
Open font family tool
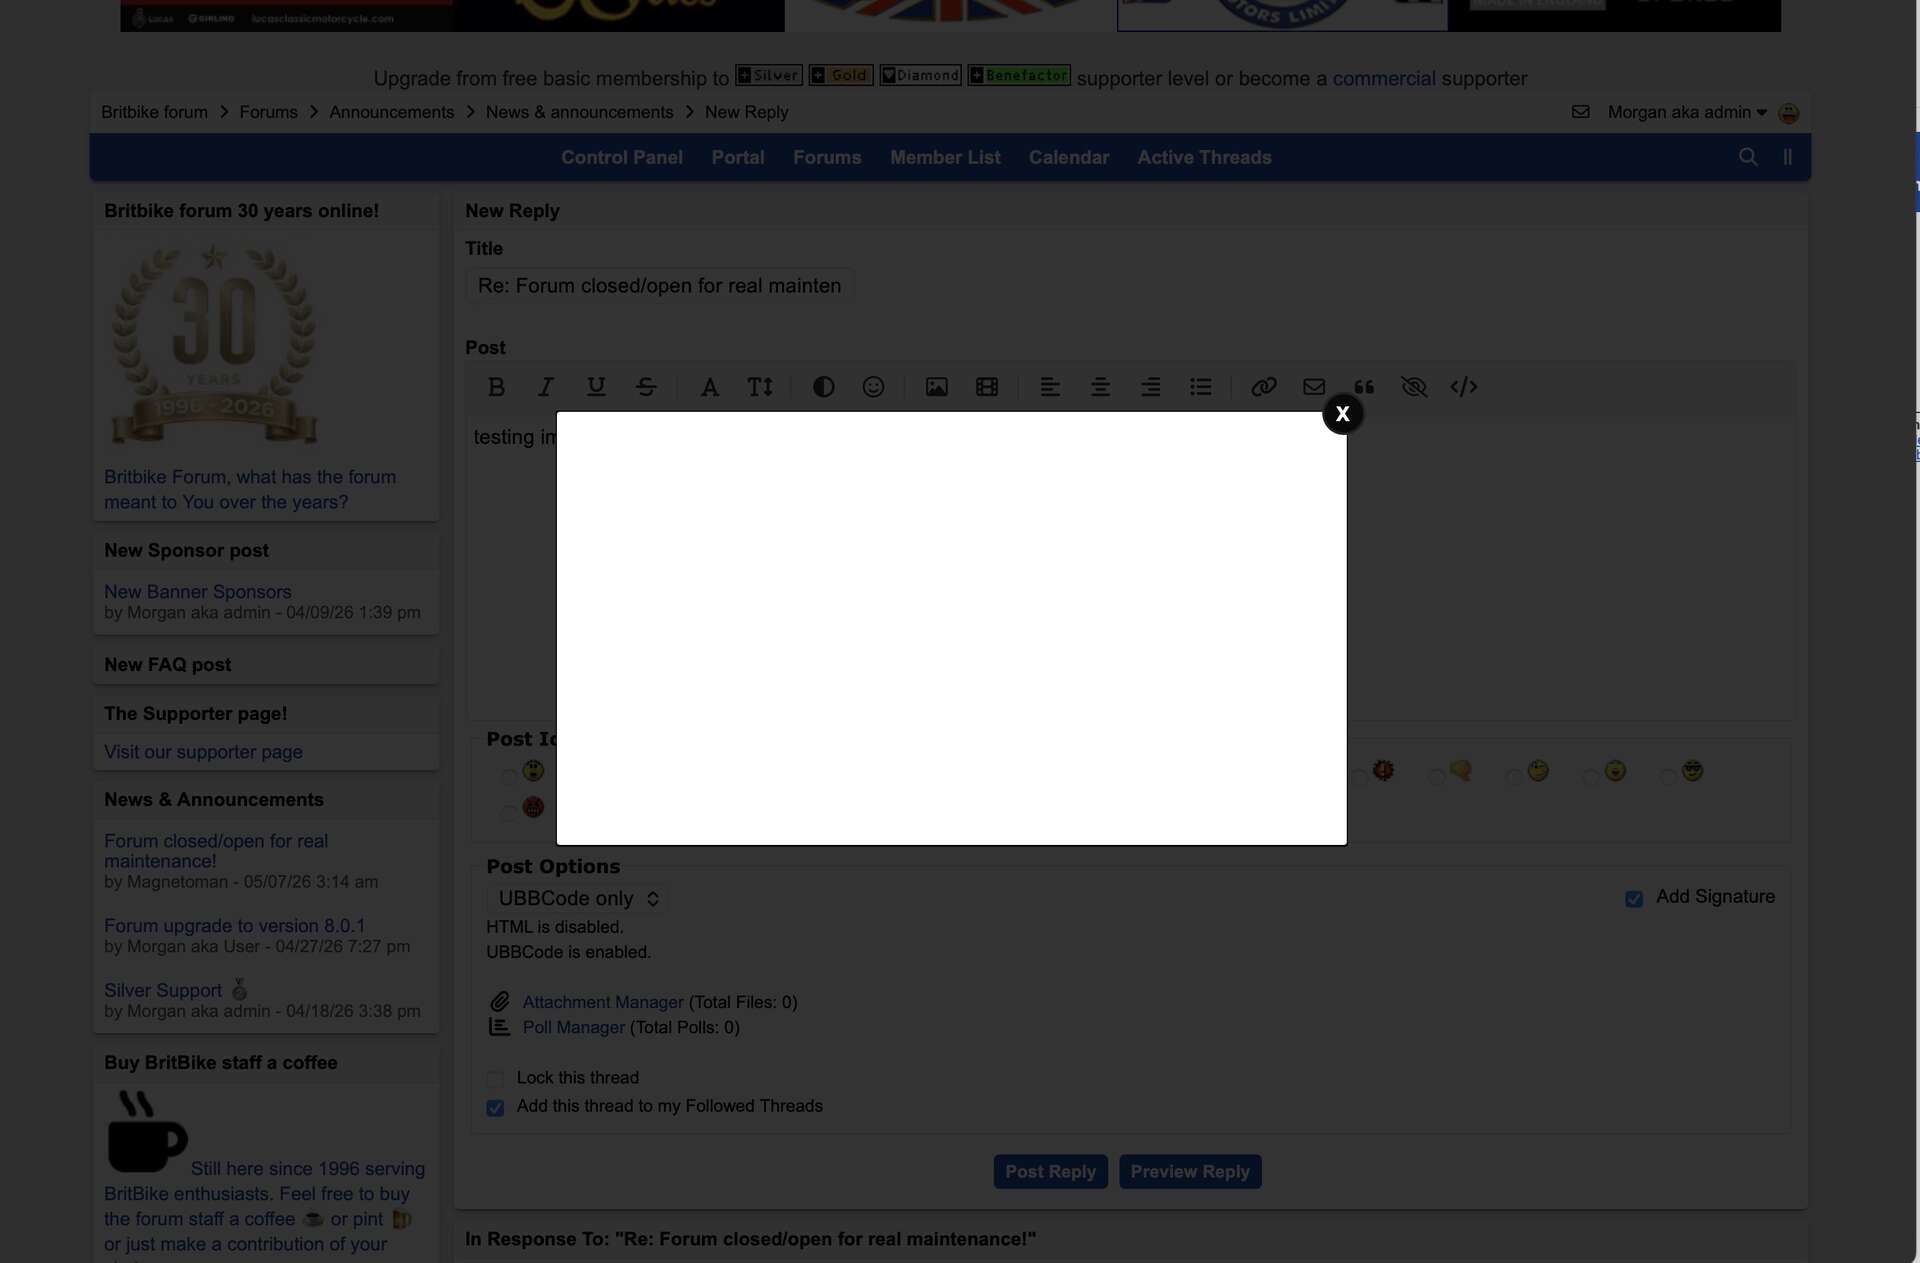click(x=709, y=387)
